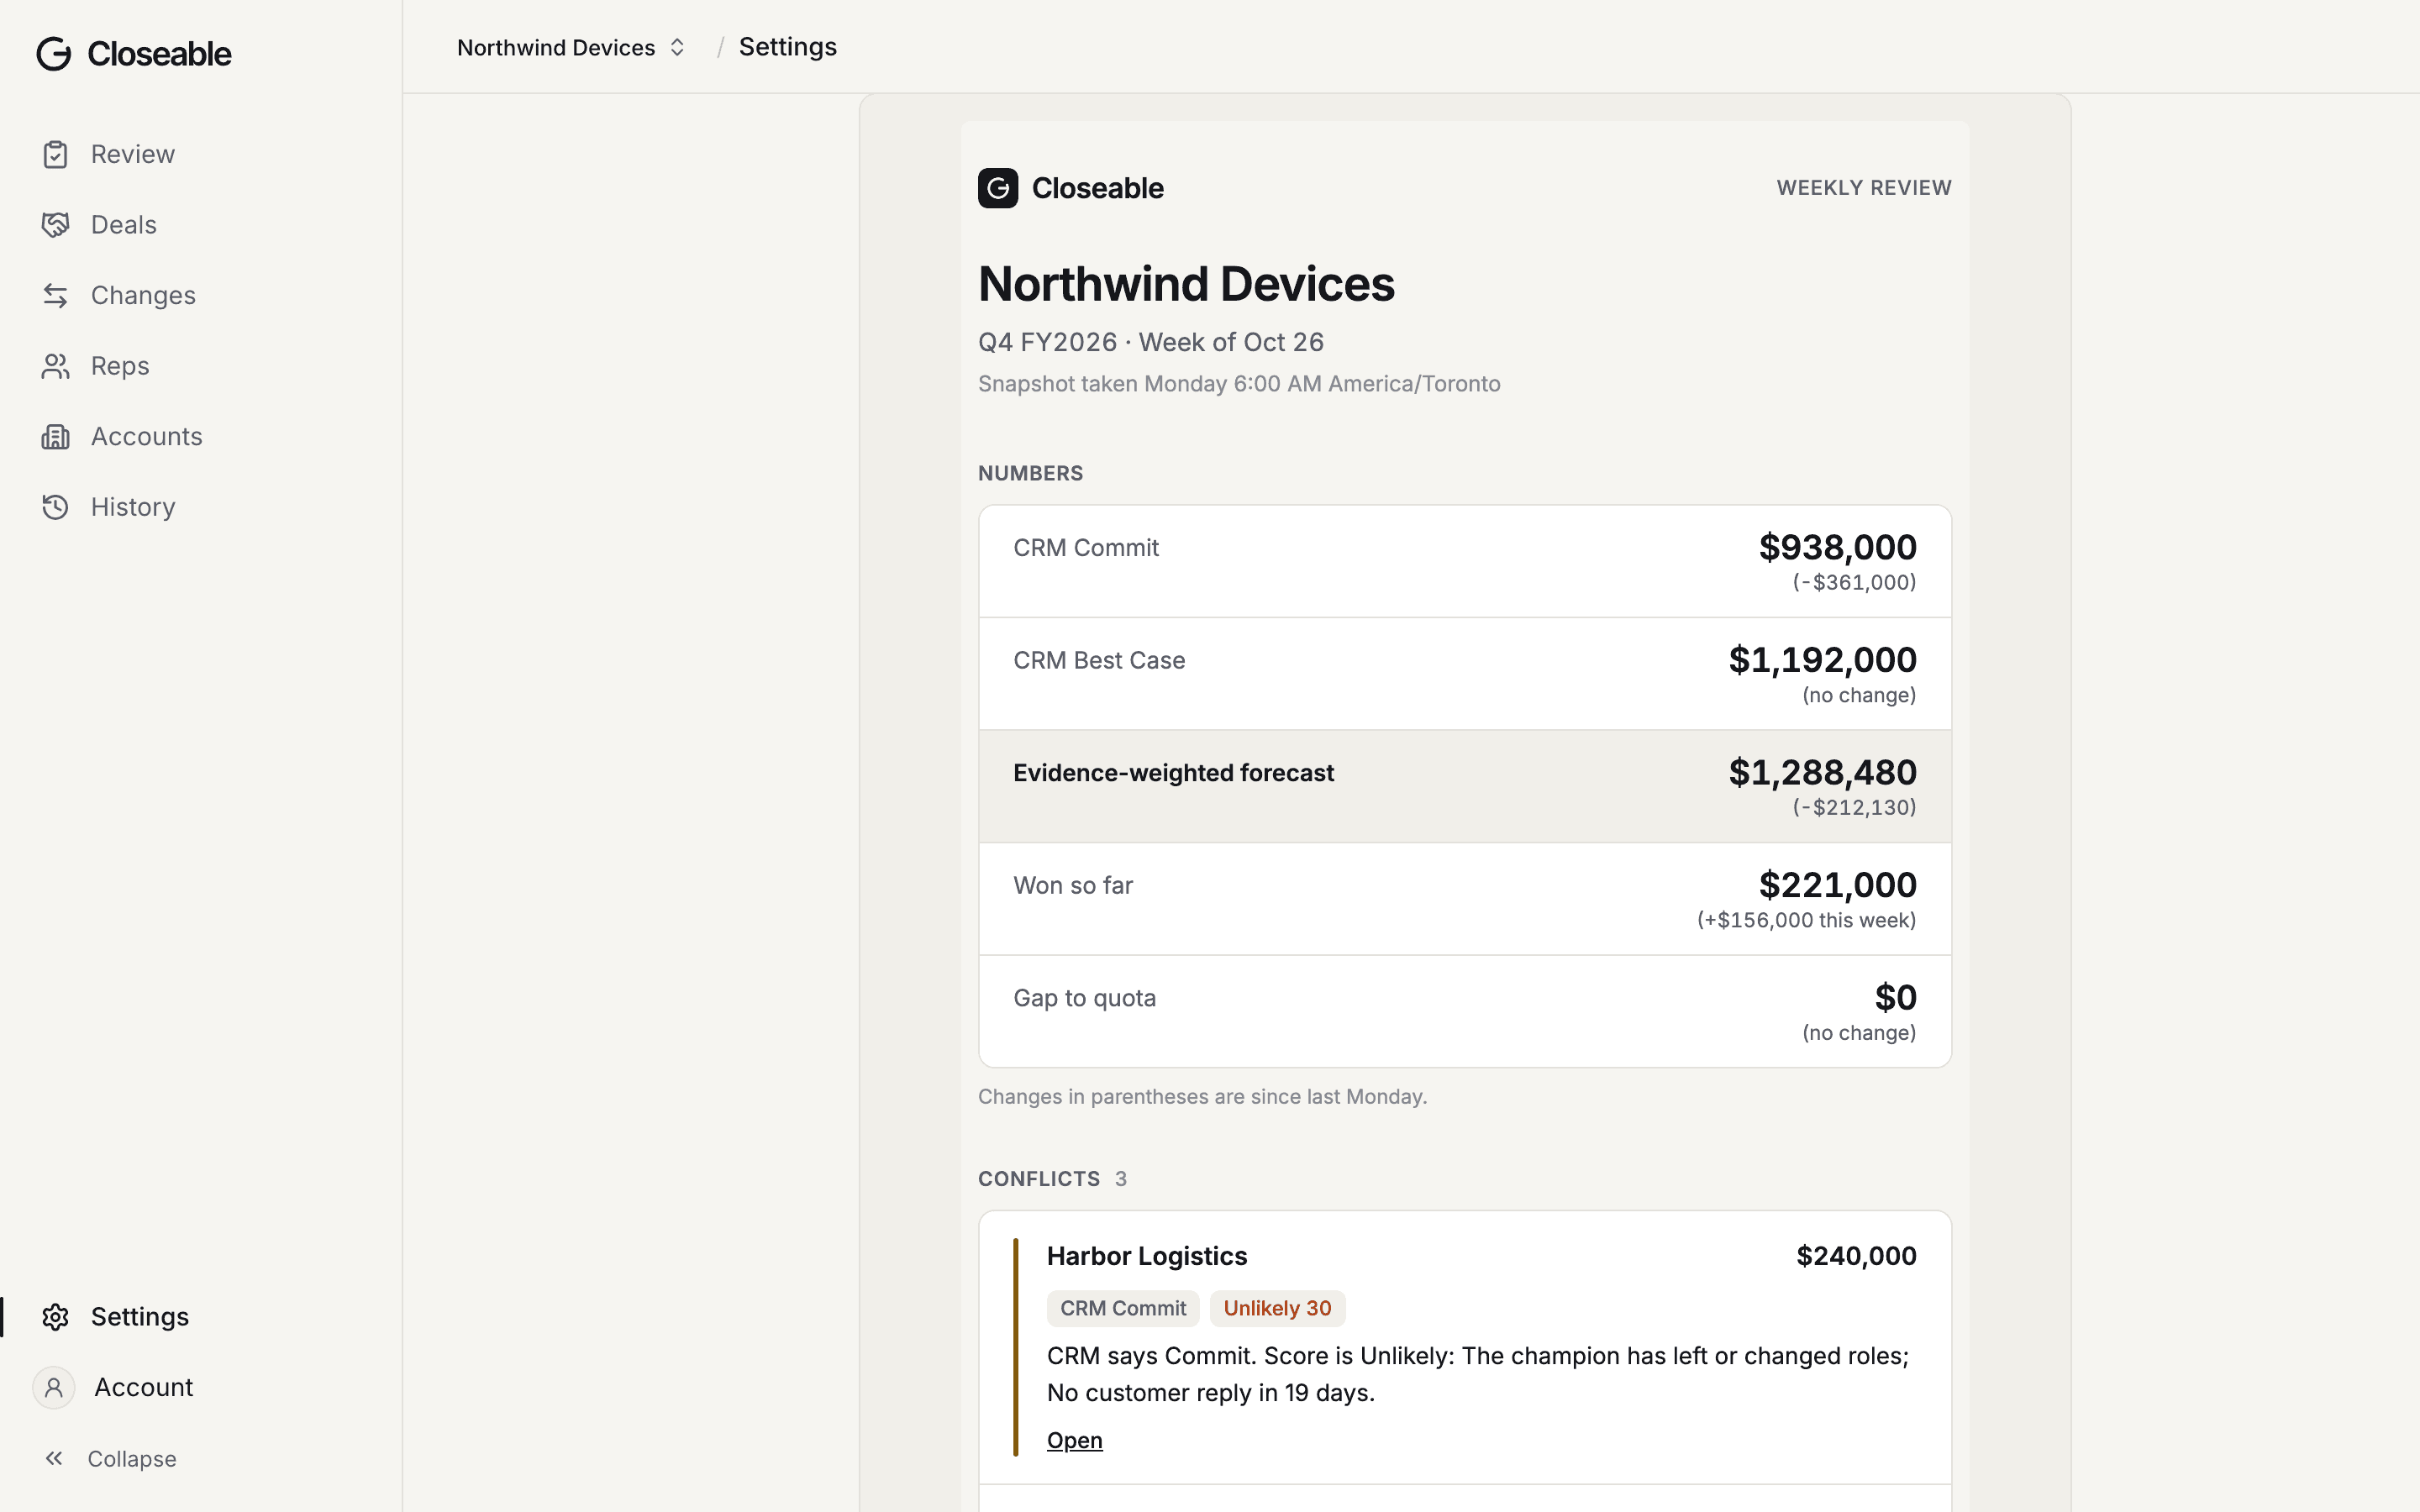Click the Closeable logo icon in sidebar

[54, 54]
